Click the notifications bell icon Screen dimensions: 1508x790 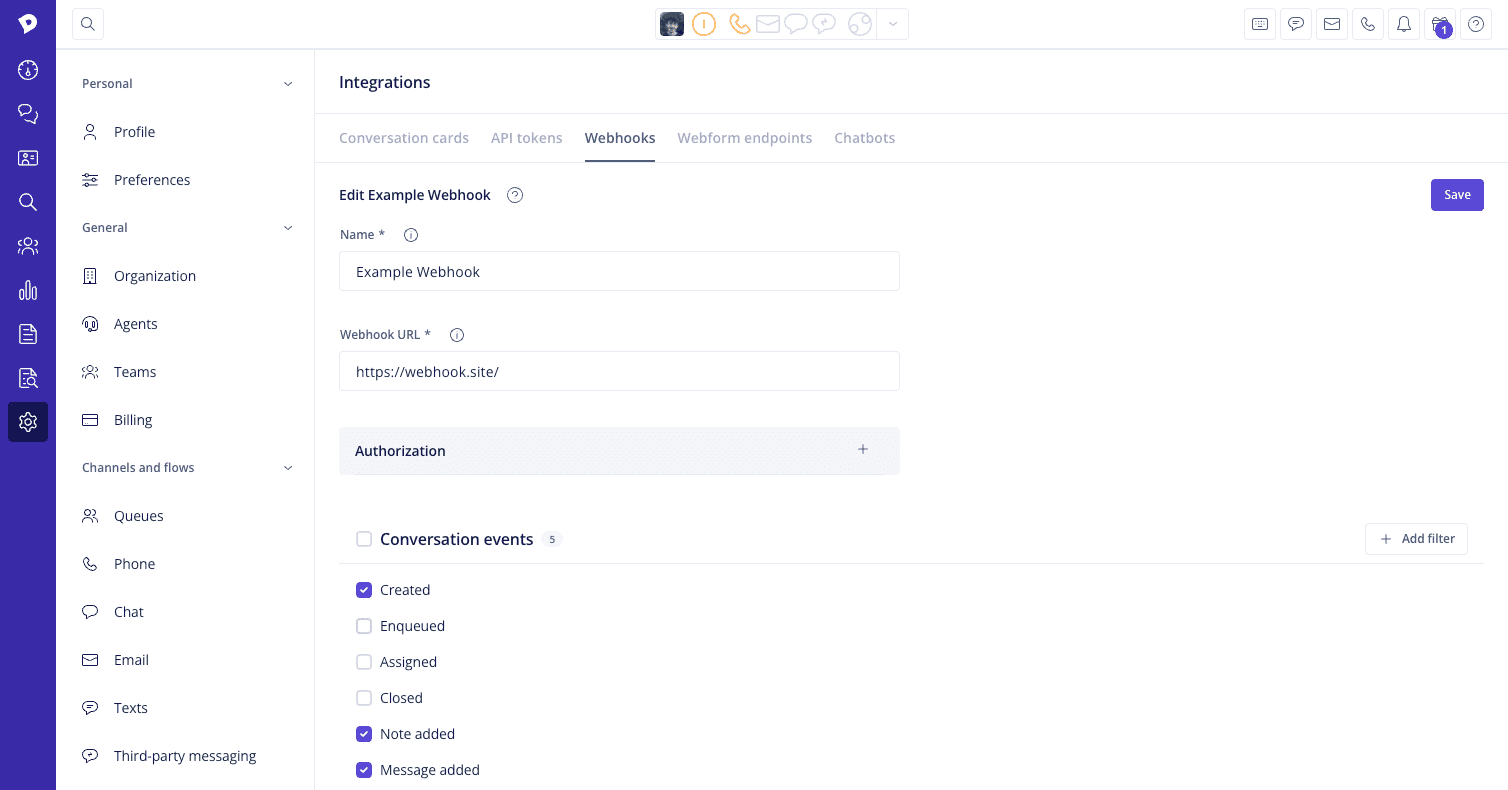click(x=1404, y=24)
